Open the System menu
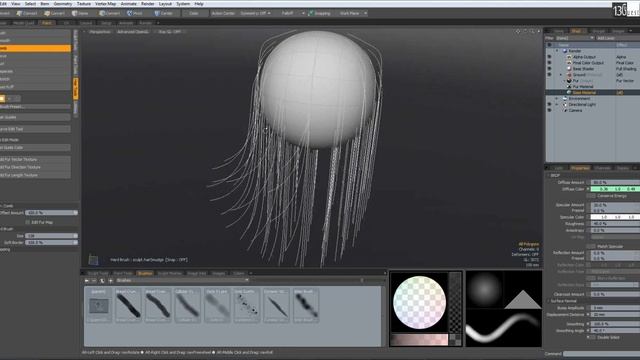This screenshot has width=640, height=360. click(x=183, y=4)
